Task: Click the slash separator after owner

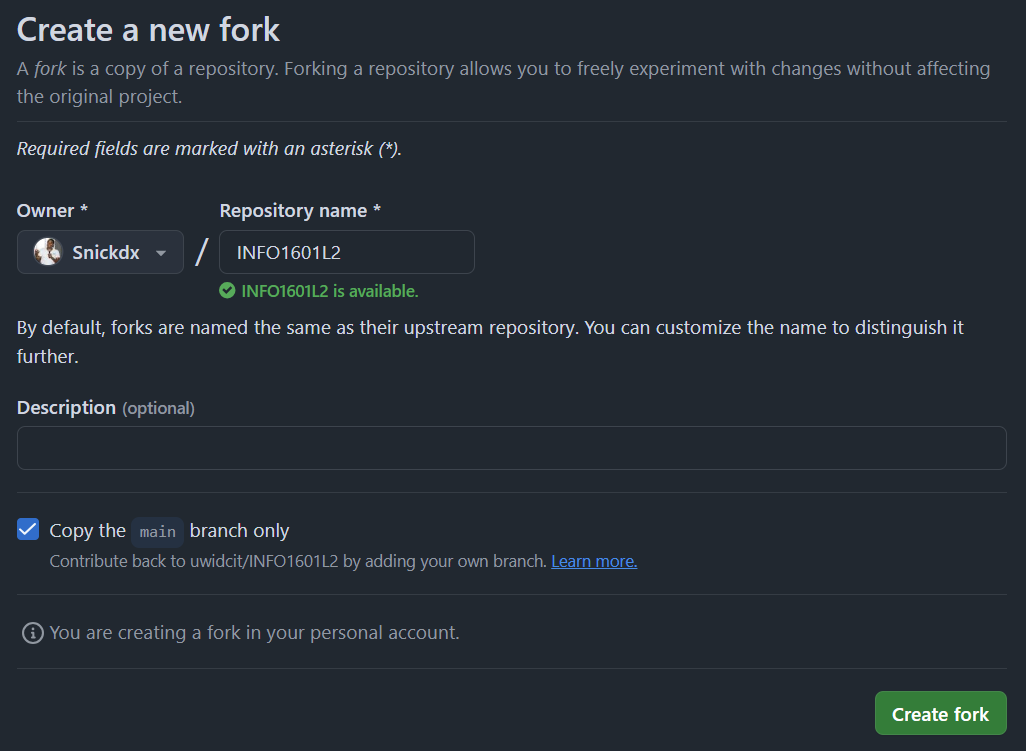Action: 201,252
